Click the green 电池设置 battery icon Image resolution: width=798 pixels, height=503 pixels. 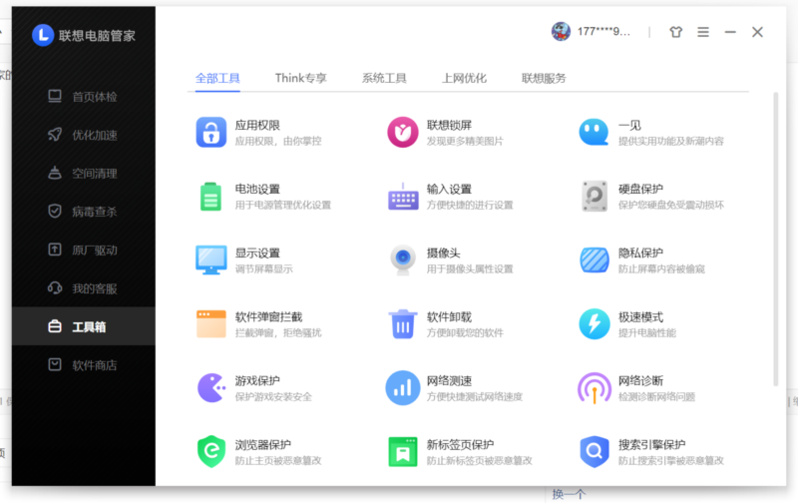pos(211,197)
